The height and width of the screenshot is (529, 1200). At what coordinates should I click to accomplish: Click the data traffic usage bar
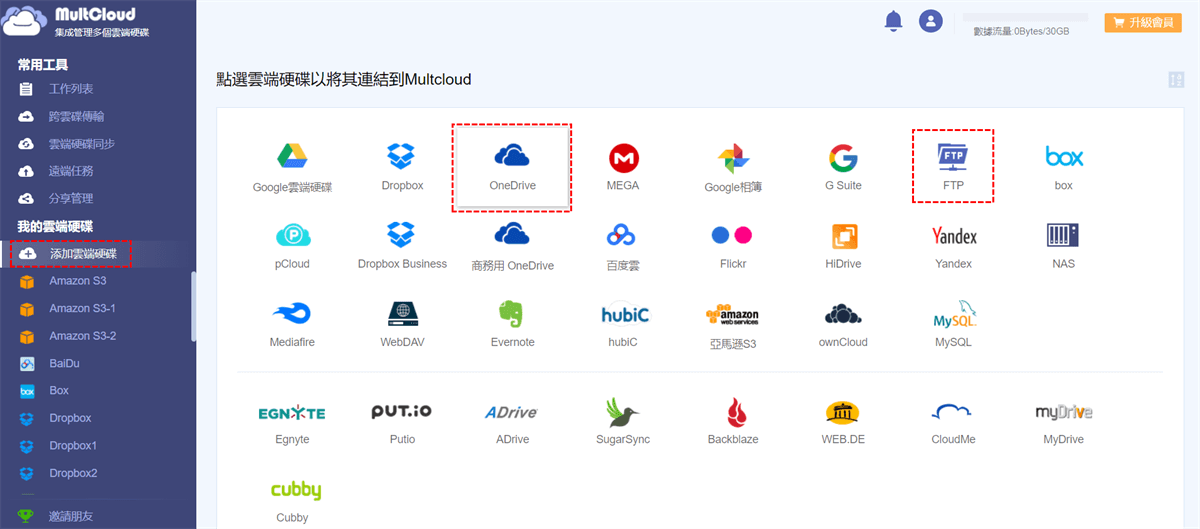1024,18
